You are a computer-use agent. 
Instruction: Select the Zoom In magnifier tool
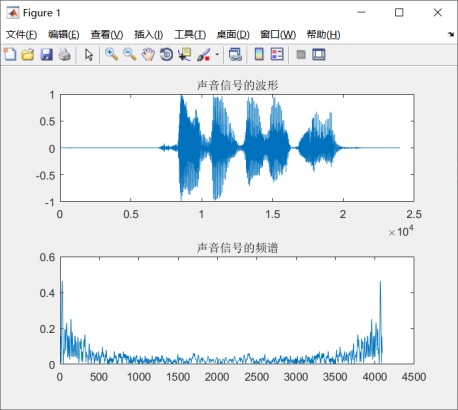click(x=111, y=54)
